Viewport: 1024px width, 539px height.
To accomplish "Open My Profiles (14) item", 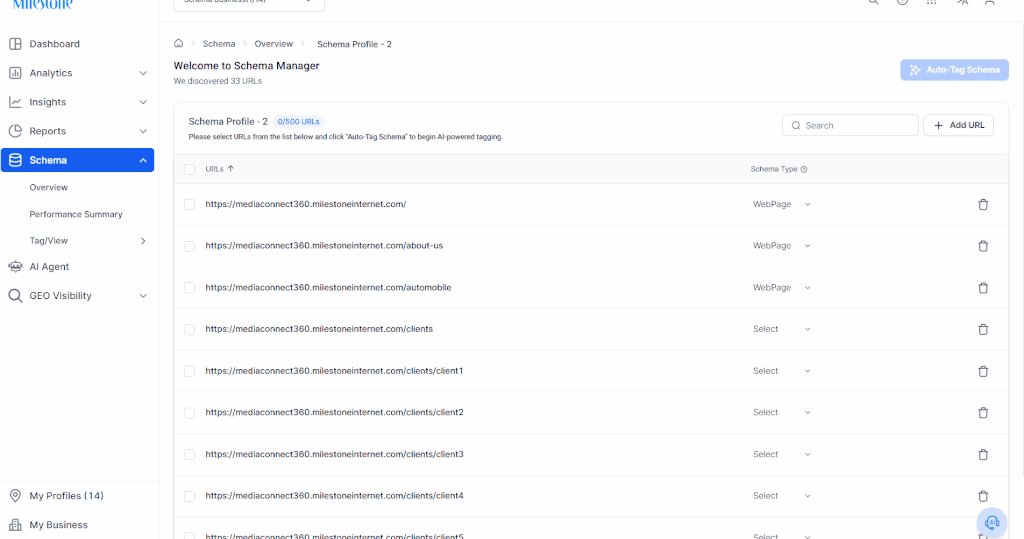I will [66, 495].
